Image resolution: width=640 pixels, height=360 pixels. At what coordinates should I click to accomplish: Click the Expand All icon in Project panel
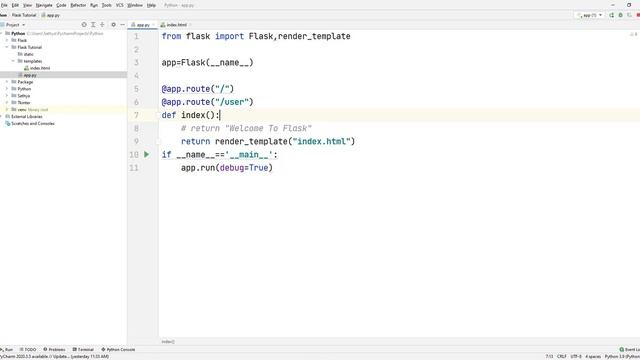coord(93,25)
